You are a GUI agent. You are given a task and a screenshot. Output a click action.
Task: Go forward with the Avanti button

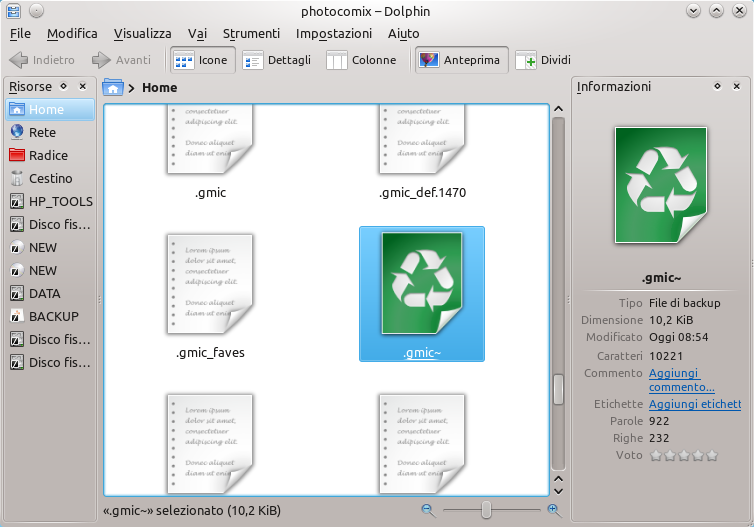[121, 60]
